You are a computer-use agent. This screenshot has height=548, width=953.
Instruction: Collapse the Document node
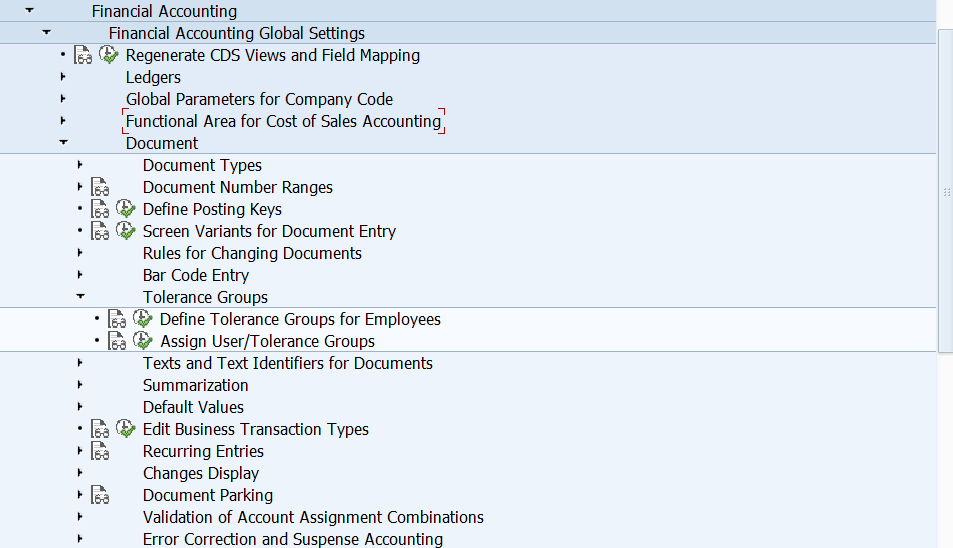point(63,142)
